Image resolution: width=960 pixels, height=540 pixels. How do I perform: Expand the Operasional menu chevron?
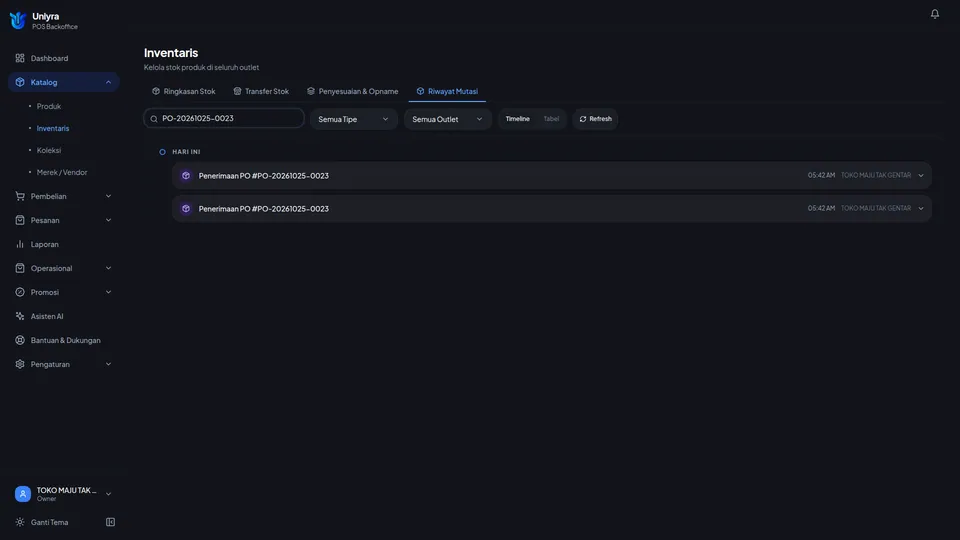coord(108,268)
